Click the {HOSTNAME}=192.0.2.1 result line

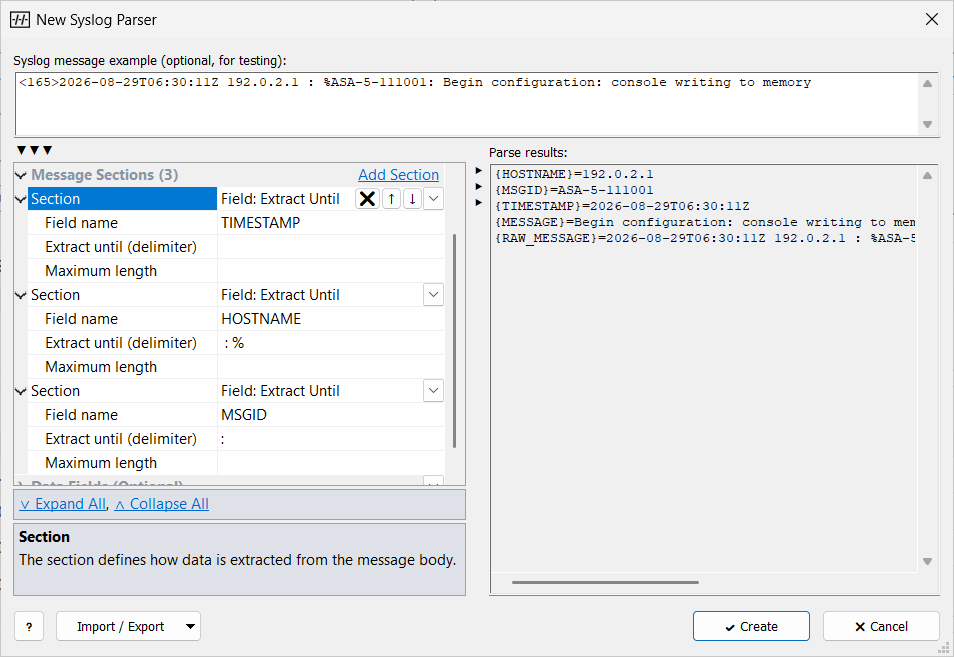(x=574, y=175)
